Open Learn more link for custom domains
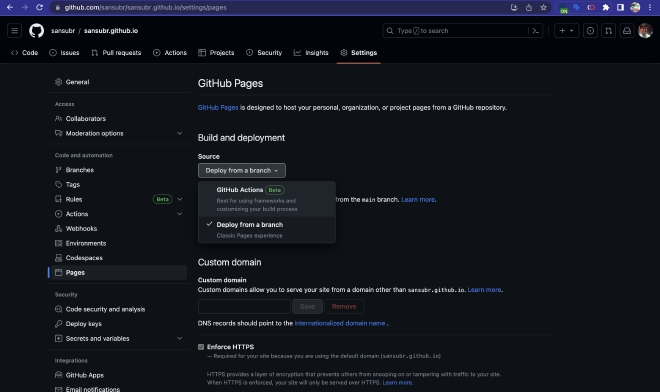Image resolution: width=660 pixels, height=392 pixels. tap(484, 290)
